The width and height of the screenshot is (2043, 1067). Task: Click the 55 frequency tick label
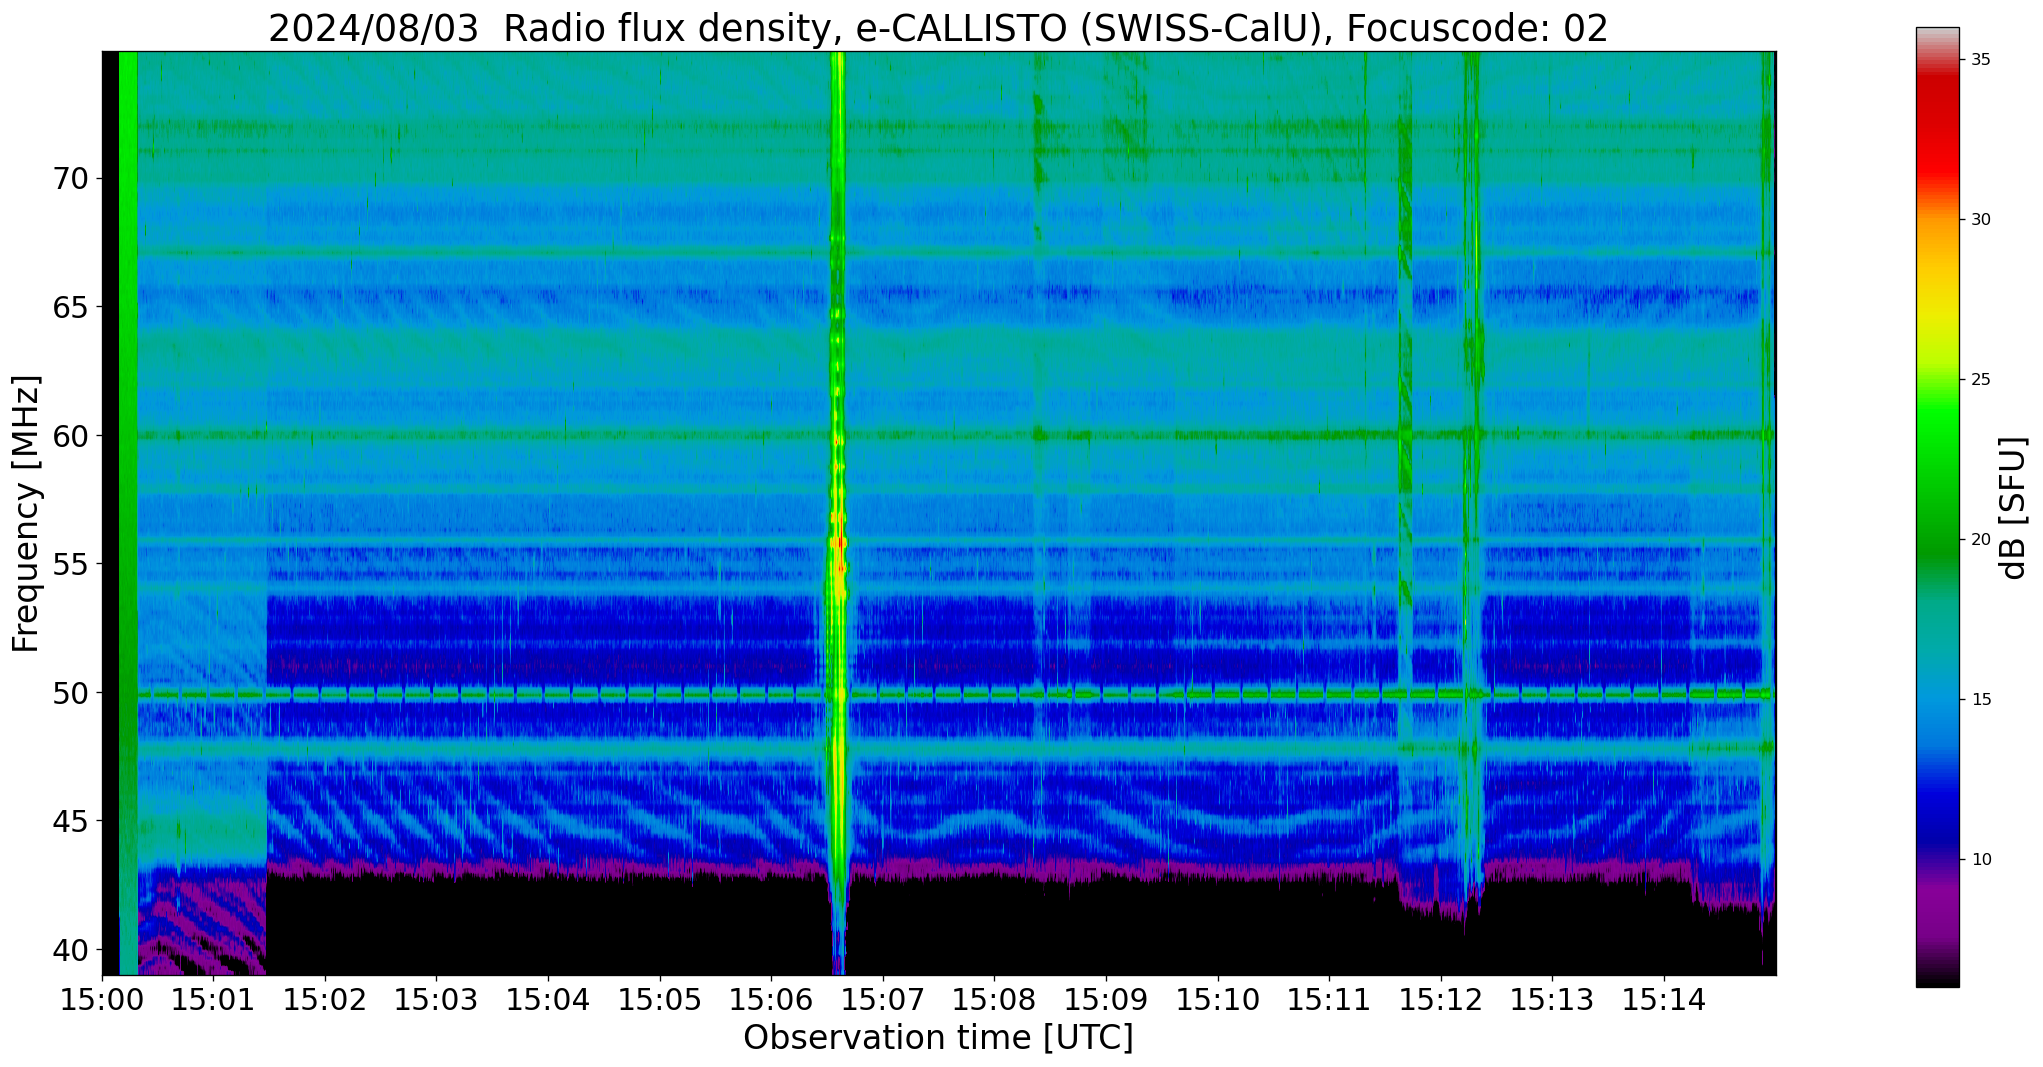click(x=70, y=564)
